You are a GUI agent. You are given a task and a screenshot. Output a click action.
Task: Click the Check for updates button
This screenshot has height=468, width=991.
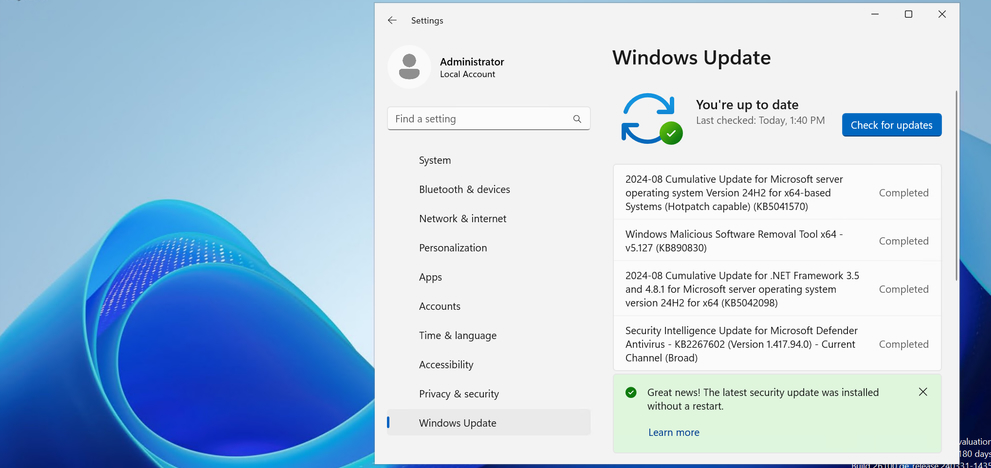point(891,125)
